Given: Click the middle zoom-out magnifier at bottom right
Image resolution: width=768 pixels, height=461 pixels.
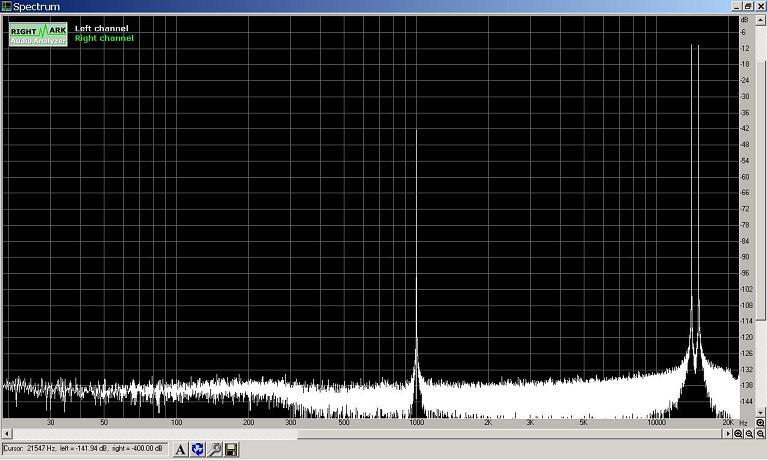Looking at the screenshot, I should pos(749,434).
